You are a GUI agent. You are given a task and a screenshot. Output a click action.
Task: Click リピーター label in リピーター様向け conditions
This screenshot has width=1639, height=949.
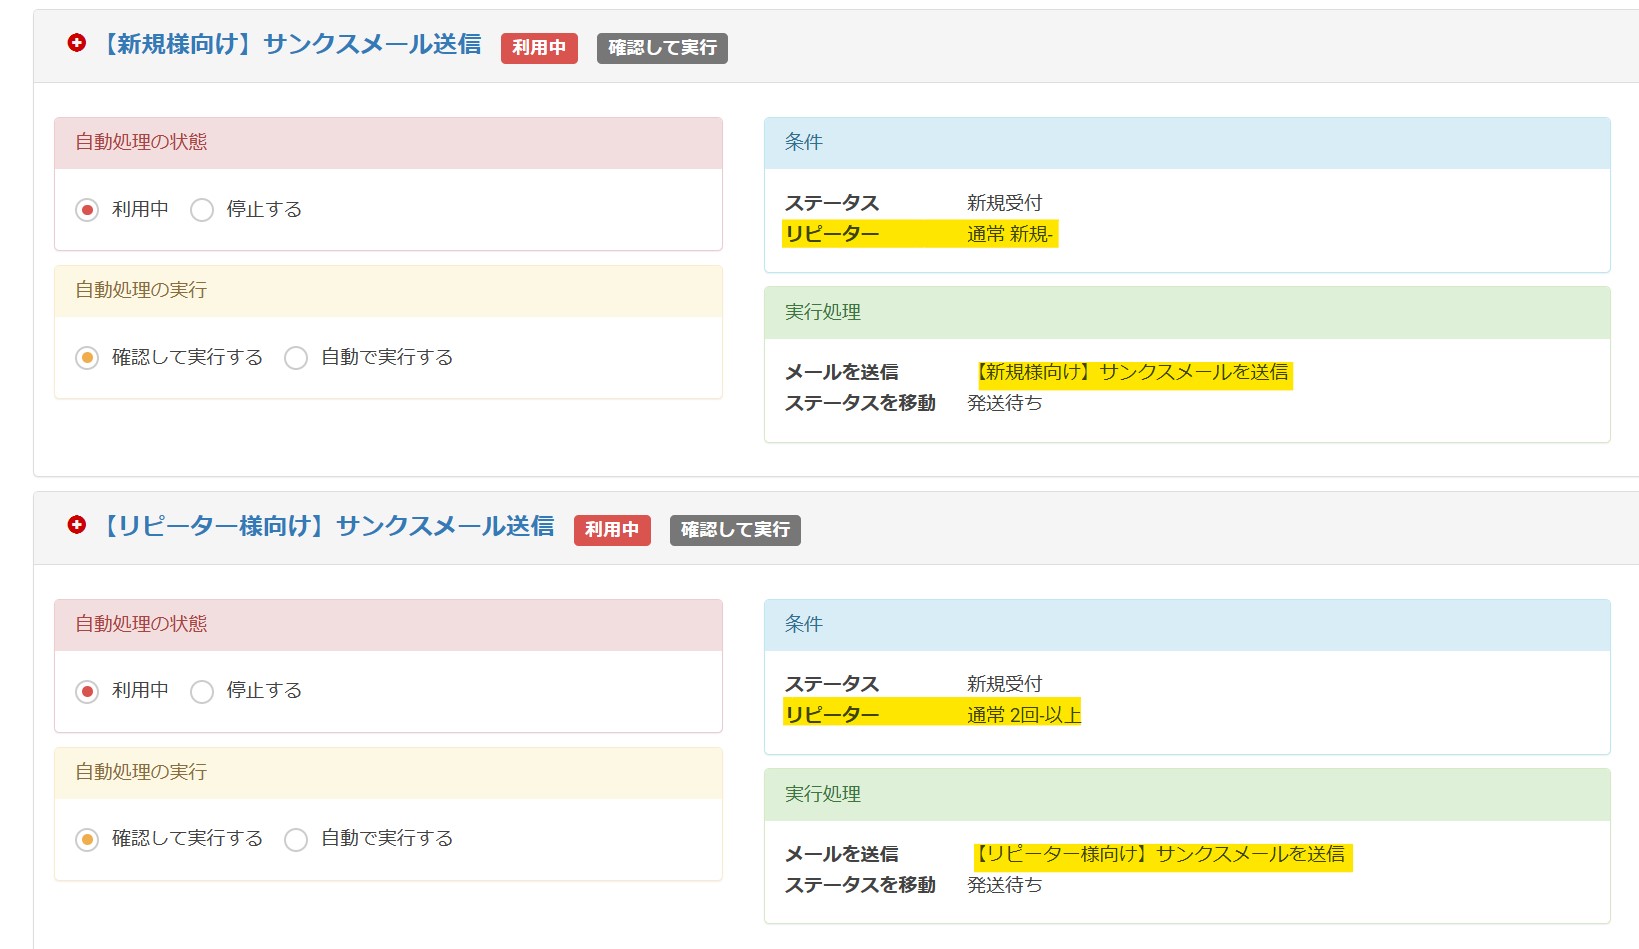832,715
